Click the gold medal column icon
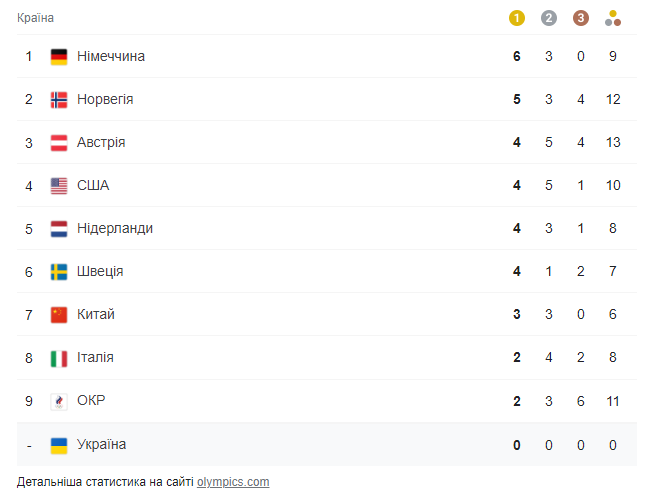The width and height of the screenshot is (650, 500). (x=517, y=17)
